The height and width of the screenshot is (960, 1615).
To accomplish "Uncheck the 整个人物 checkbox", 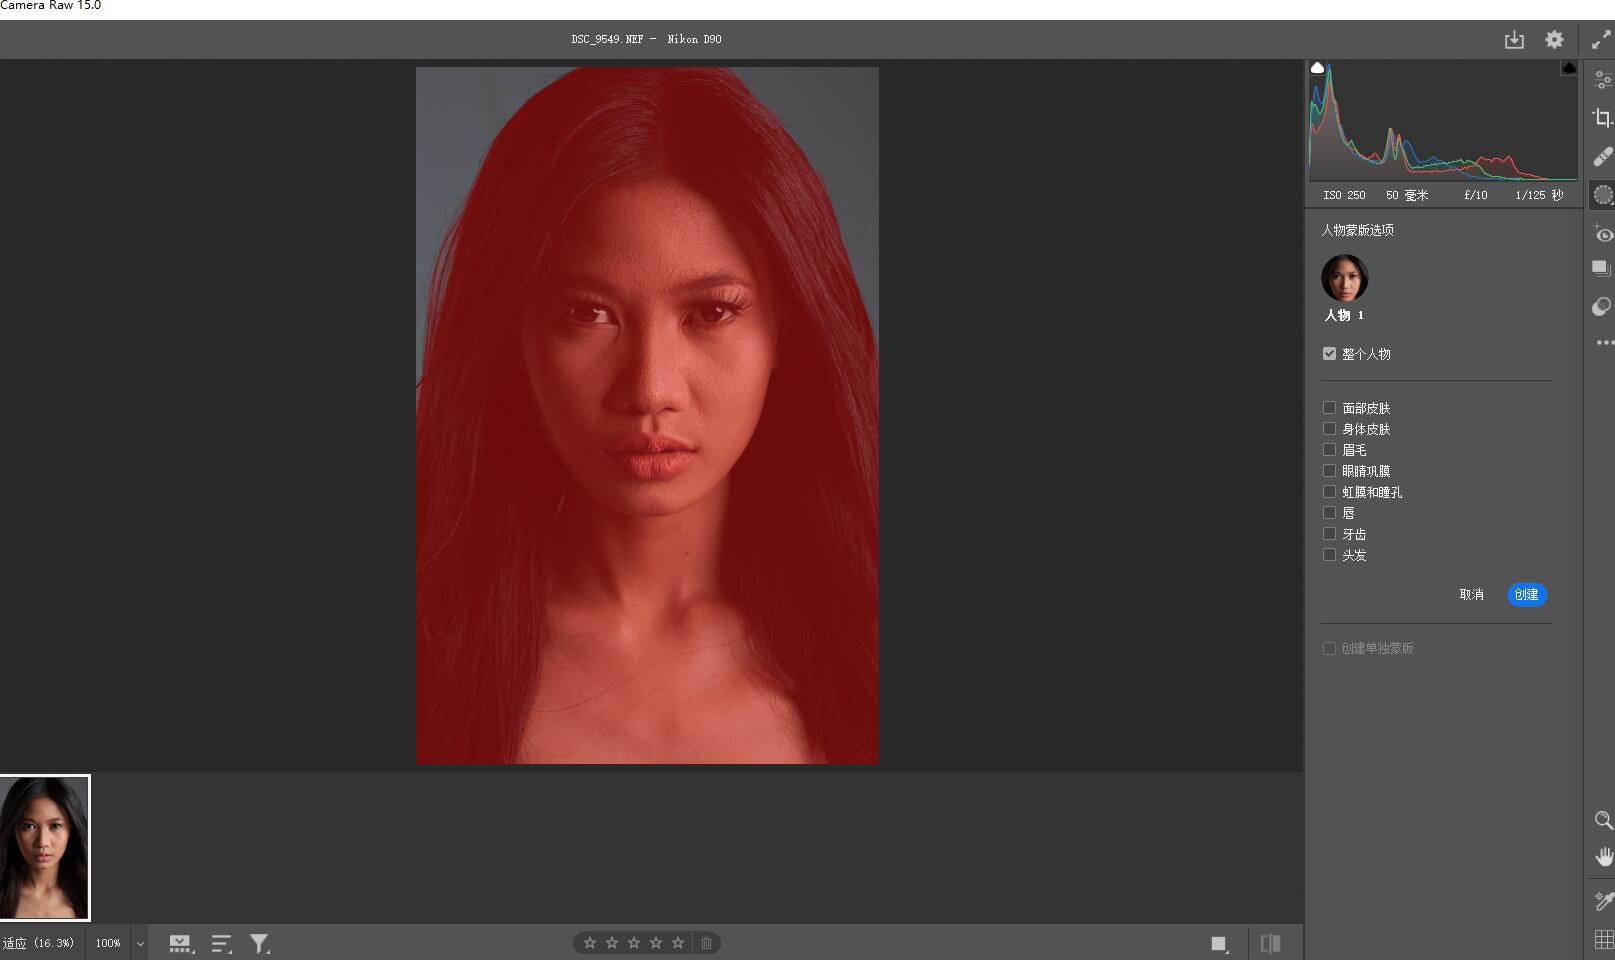I will [x=1329, y=354].
